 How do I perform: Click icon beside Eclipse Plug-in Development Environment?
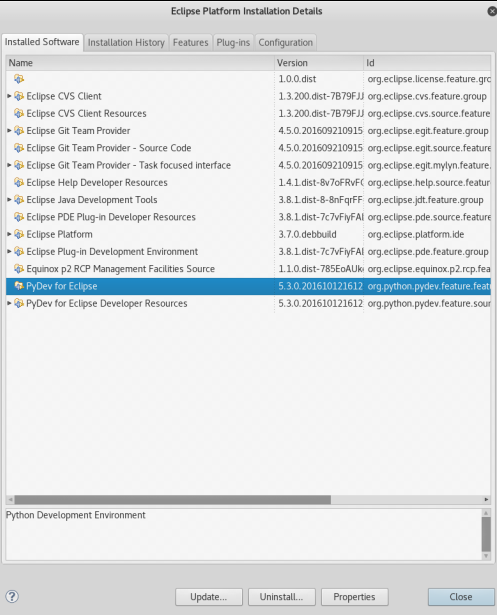point(19,251)
